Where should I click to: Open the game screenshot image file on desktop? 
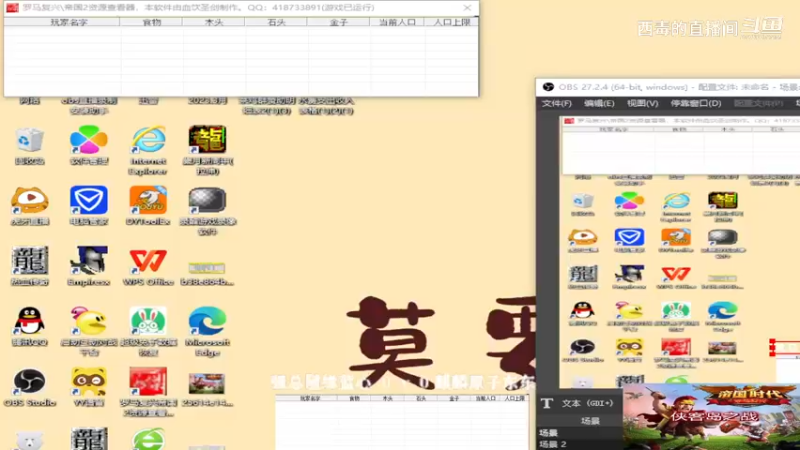point(207,384)
